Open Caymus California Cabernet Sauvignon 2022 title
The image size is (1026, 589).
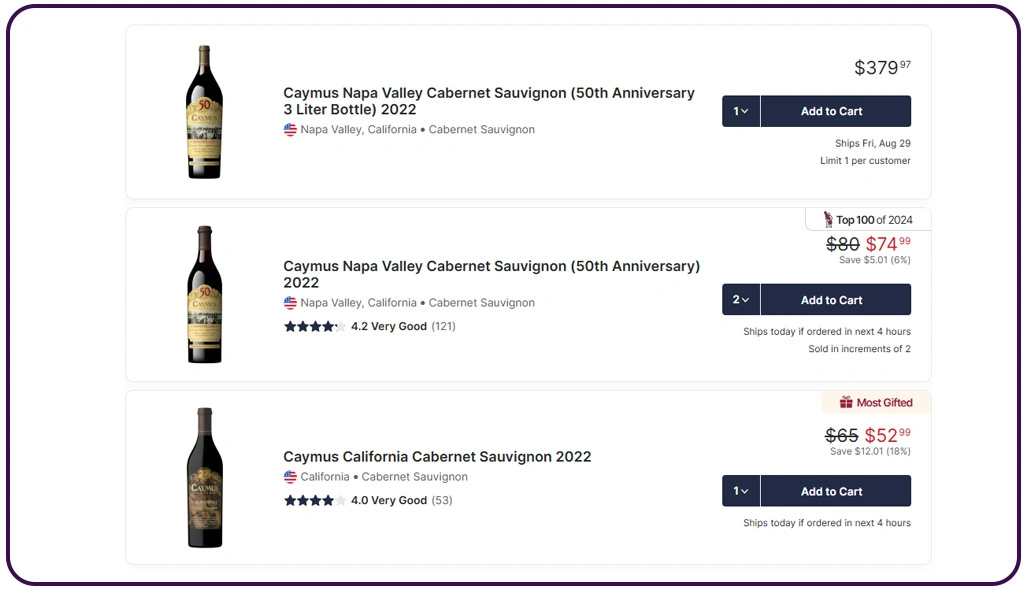pos(437,457)
